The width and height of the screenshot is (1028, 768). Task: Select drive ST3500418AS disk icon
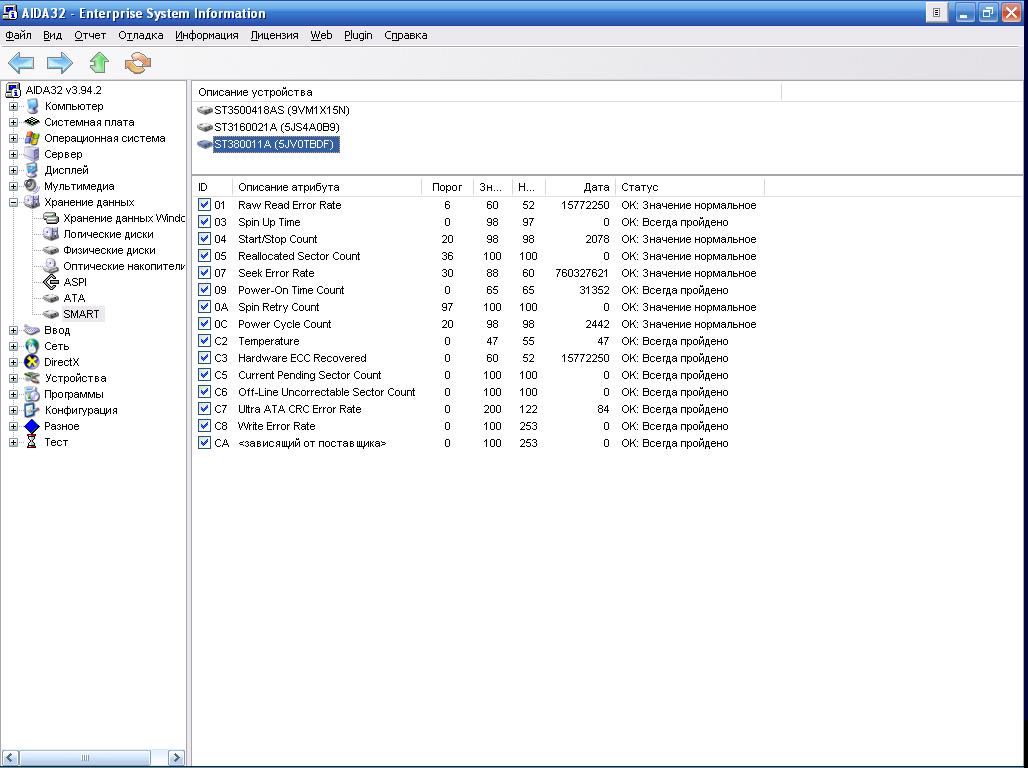[x=205, y=110]
